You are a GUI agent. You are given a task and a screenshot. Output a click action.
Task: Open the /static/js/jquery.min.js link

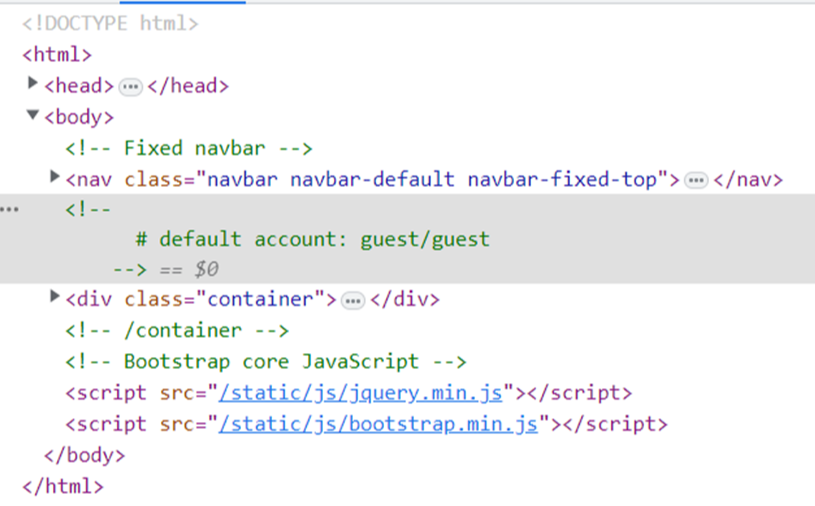pos(361,393)
